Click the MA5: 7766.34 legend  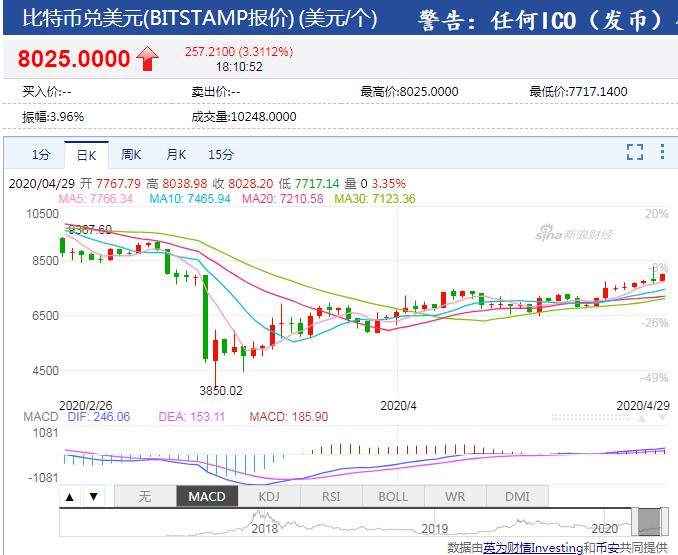pyautogui.click(x=96, y=199)
